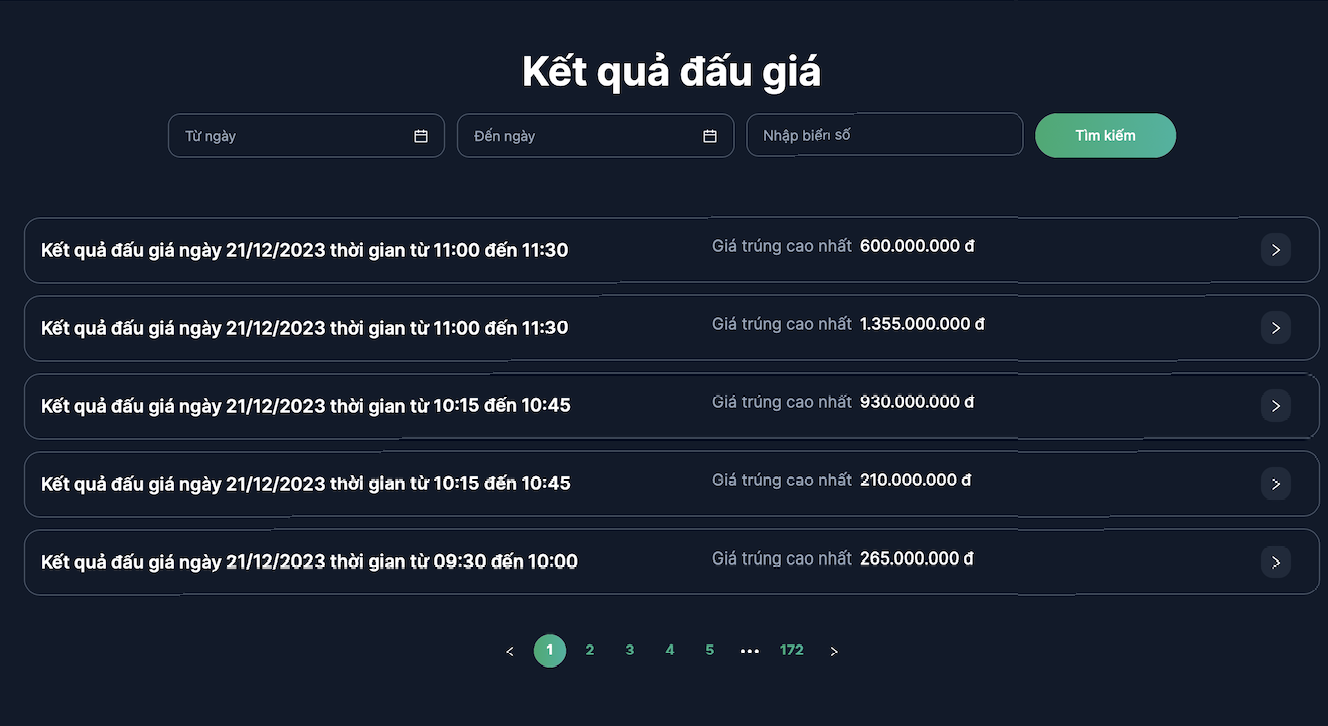Select the Đến ngày date field

pos(595,135)
